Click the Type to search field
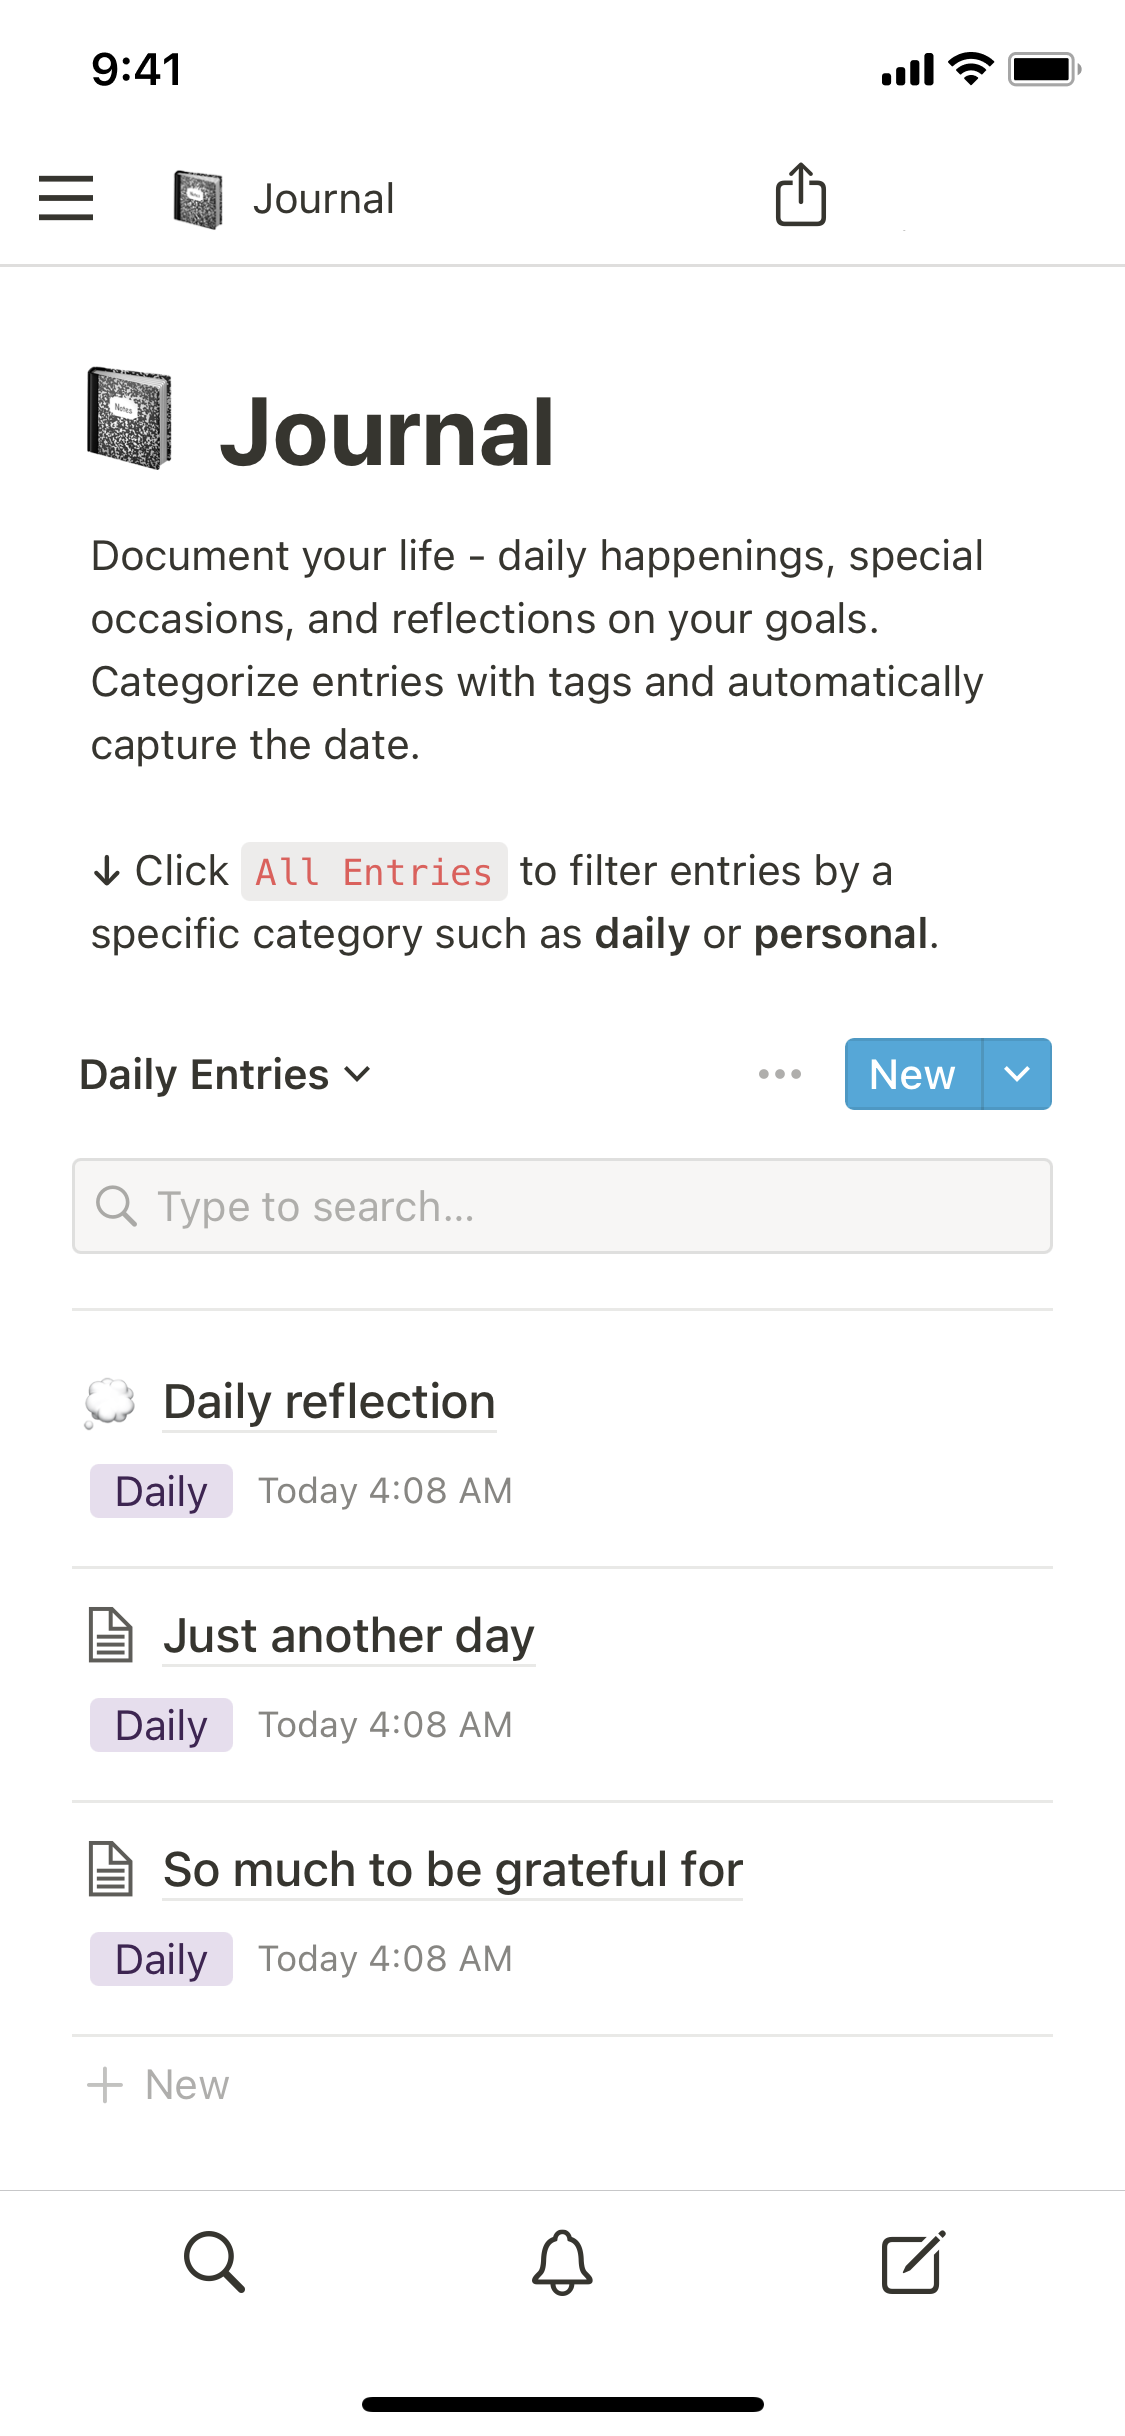 (562, 1206)
